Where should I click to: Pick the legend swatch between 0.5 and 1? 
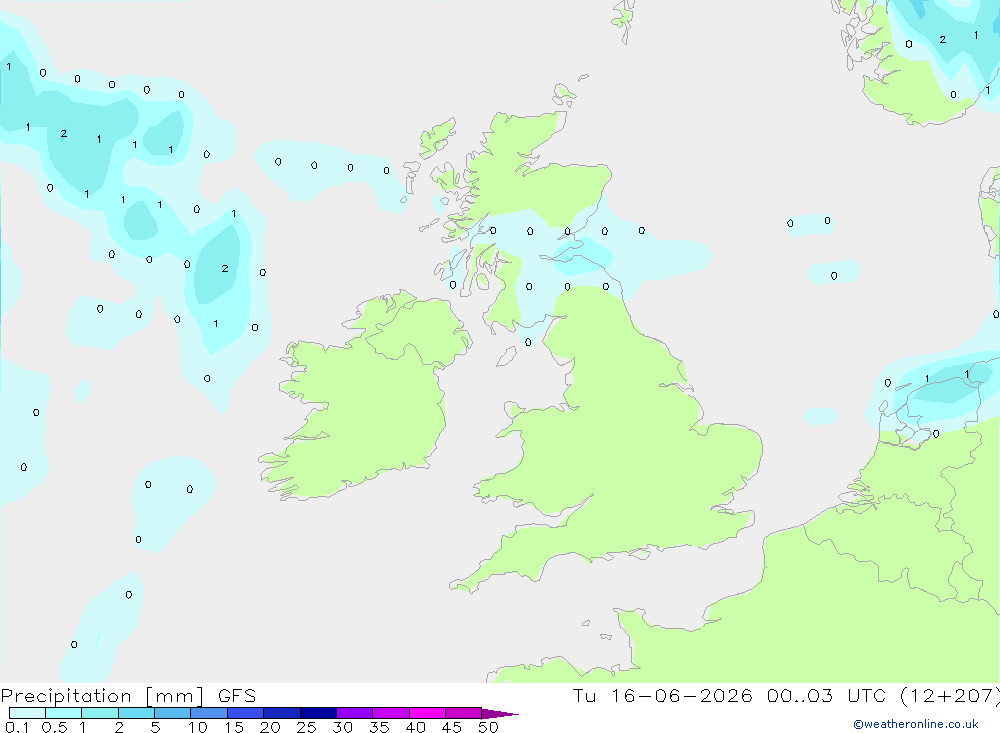point(63,713)
